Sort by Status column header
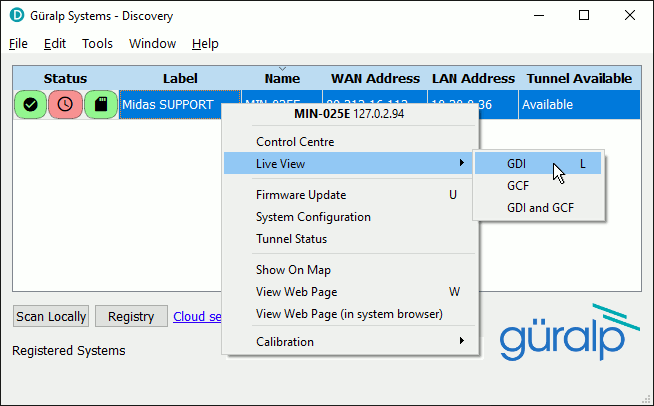This screenshot has width=654, height=406. [65, 78]
